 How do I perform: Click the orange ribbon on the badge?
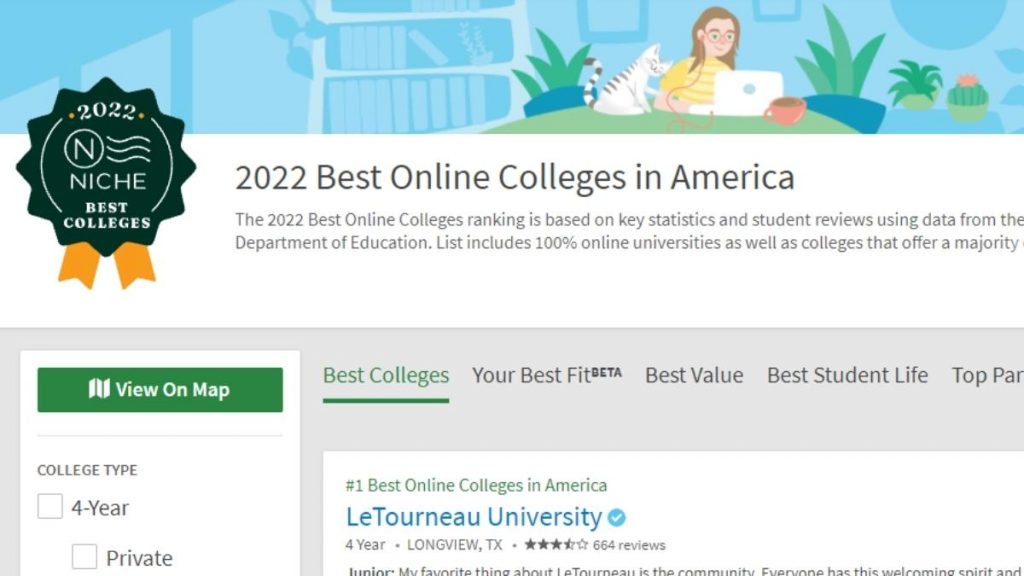click(x=106, y=264)
